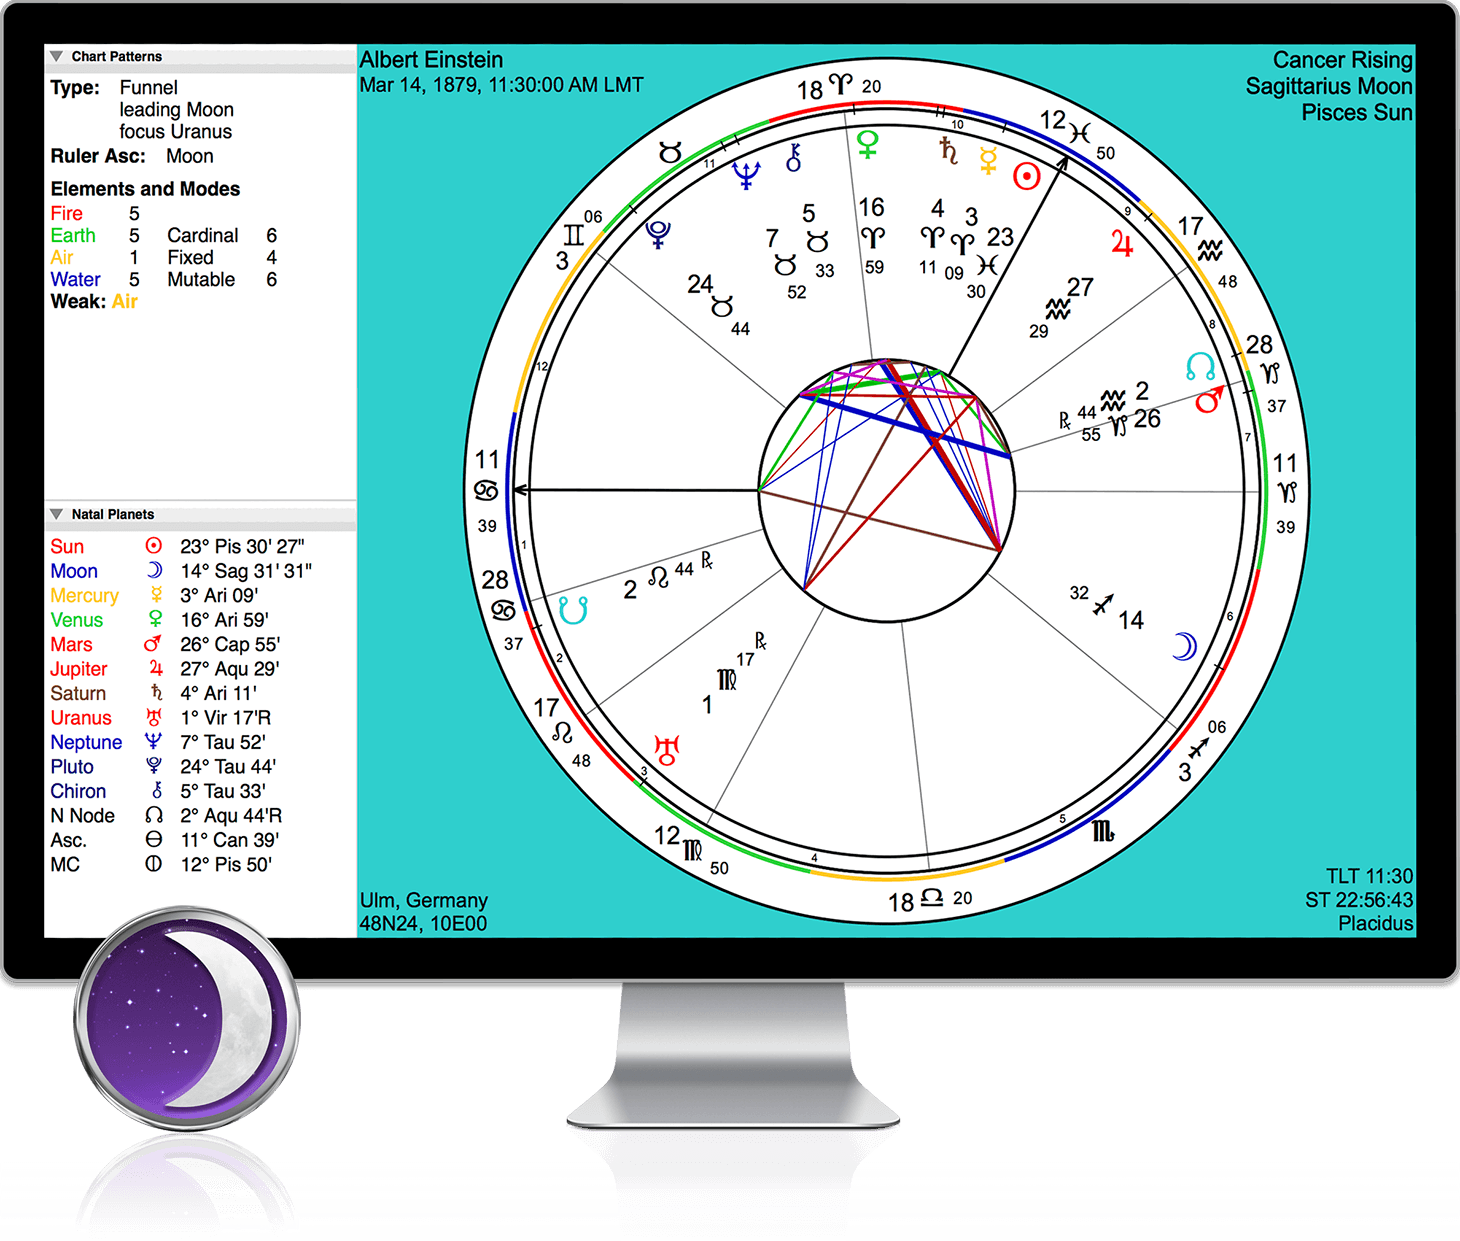Click the red Uranus glyph in the chart
Viewport: 1460px width, 1241px height.
click(x=667, y=750)
